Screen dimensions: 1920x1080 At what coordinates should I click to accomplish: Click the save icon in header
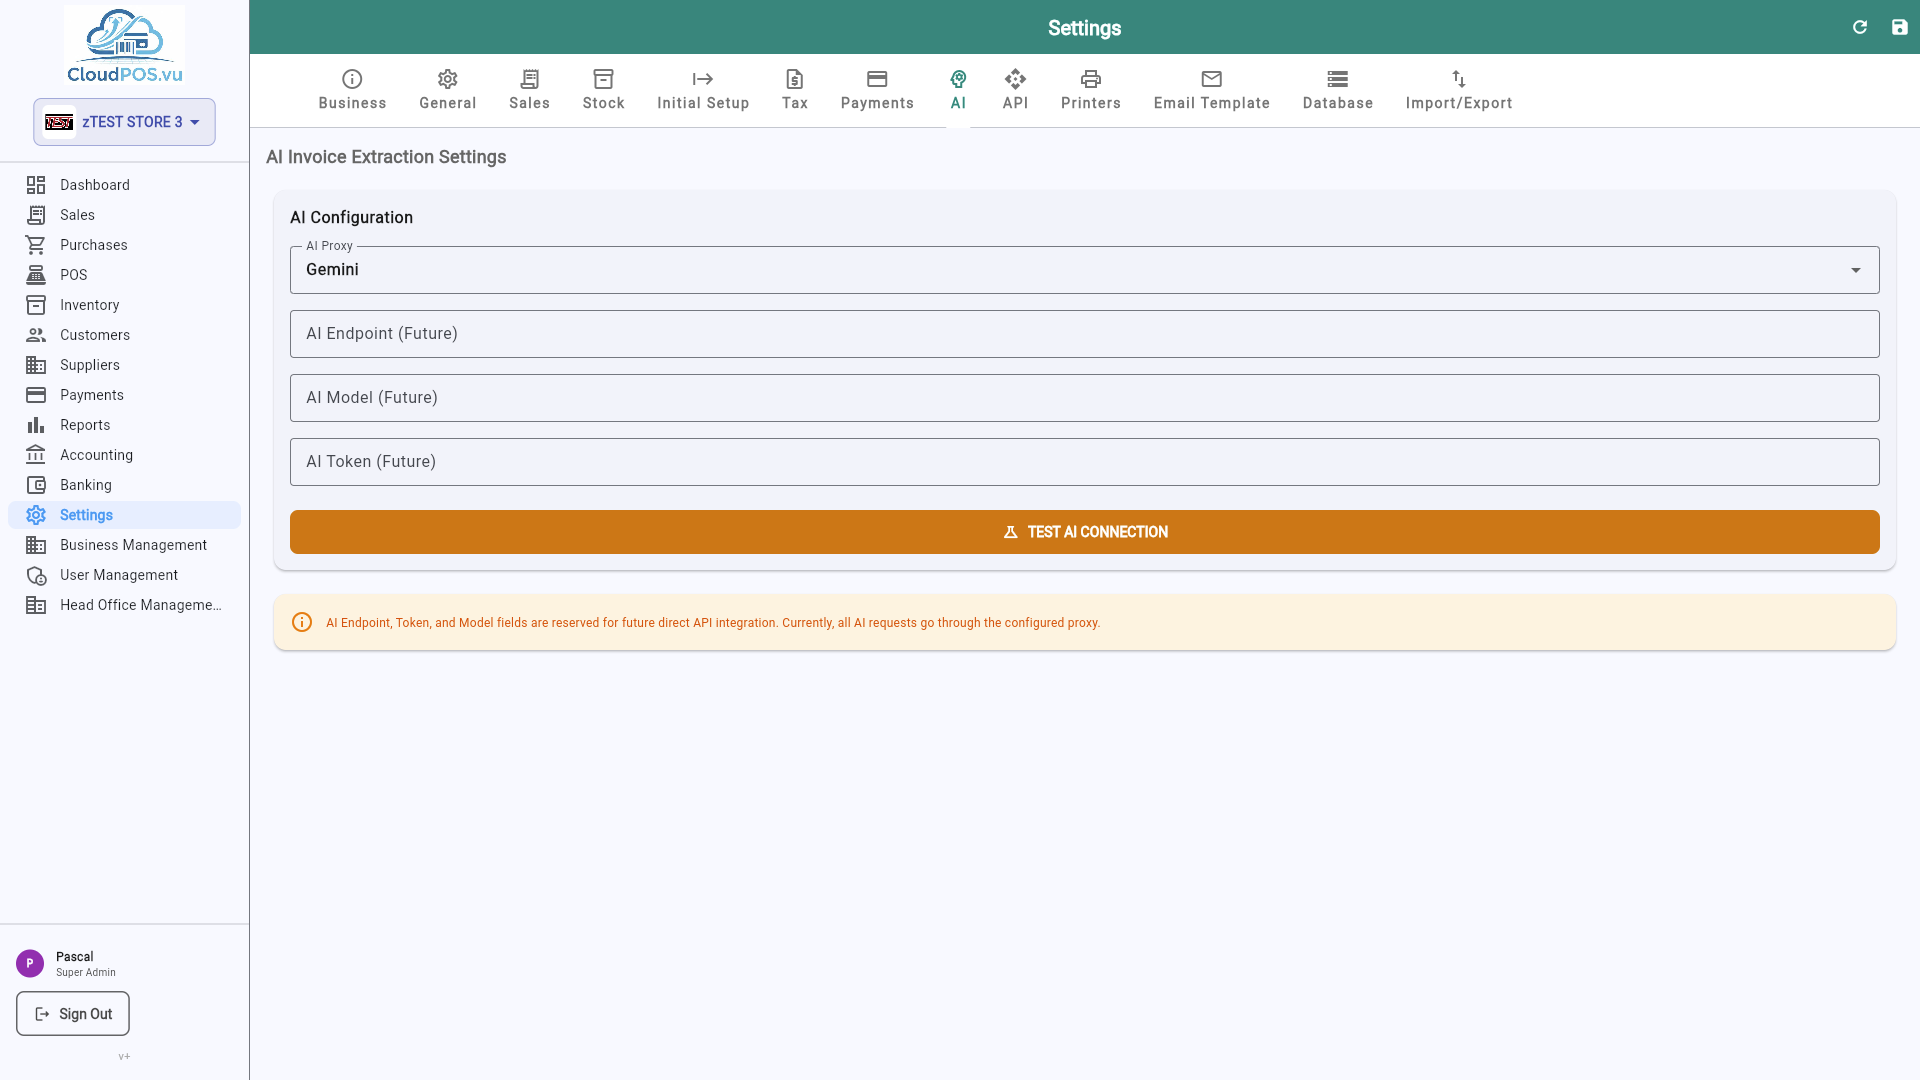click(x=1900, y=27)
